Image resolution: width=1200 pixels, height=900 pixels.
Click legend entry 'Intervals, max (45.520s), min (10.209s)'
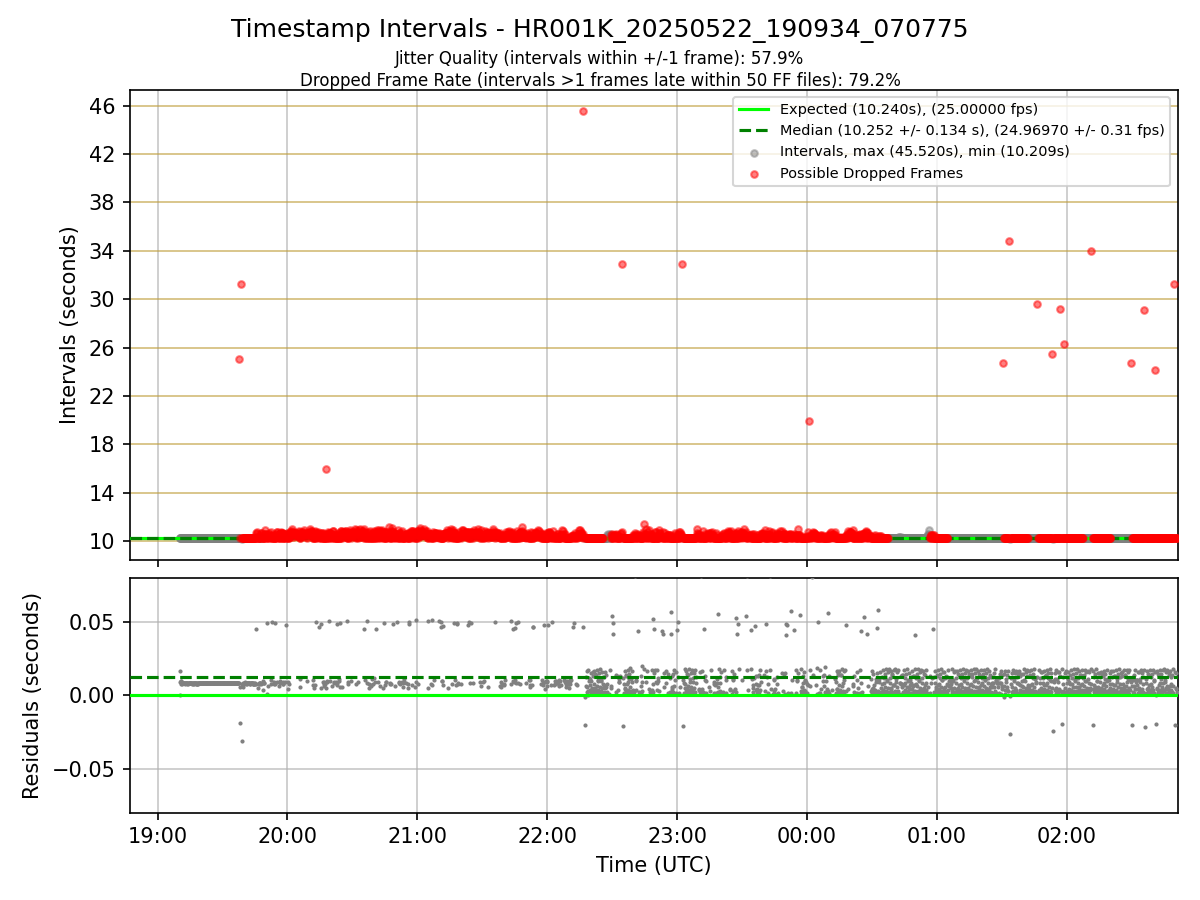pos(924,151)
